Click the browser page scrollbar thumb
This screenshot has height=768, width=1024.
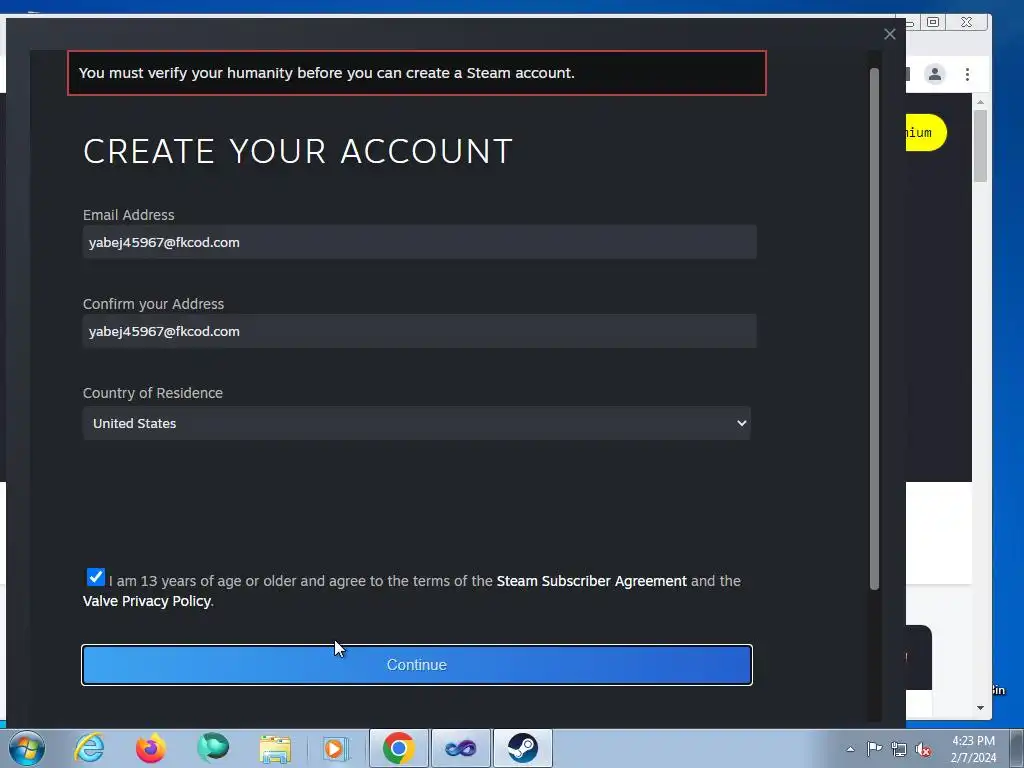coord(980,146)
